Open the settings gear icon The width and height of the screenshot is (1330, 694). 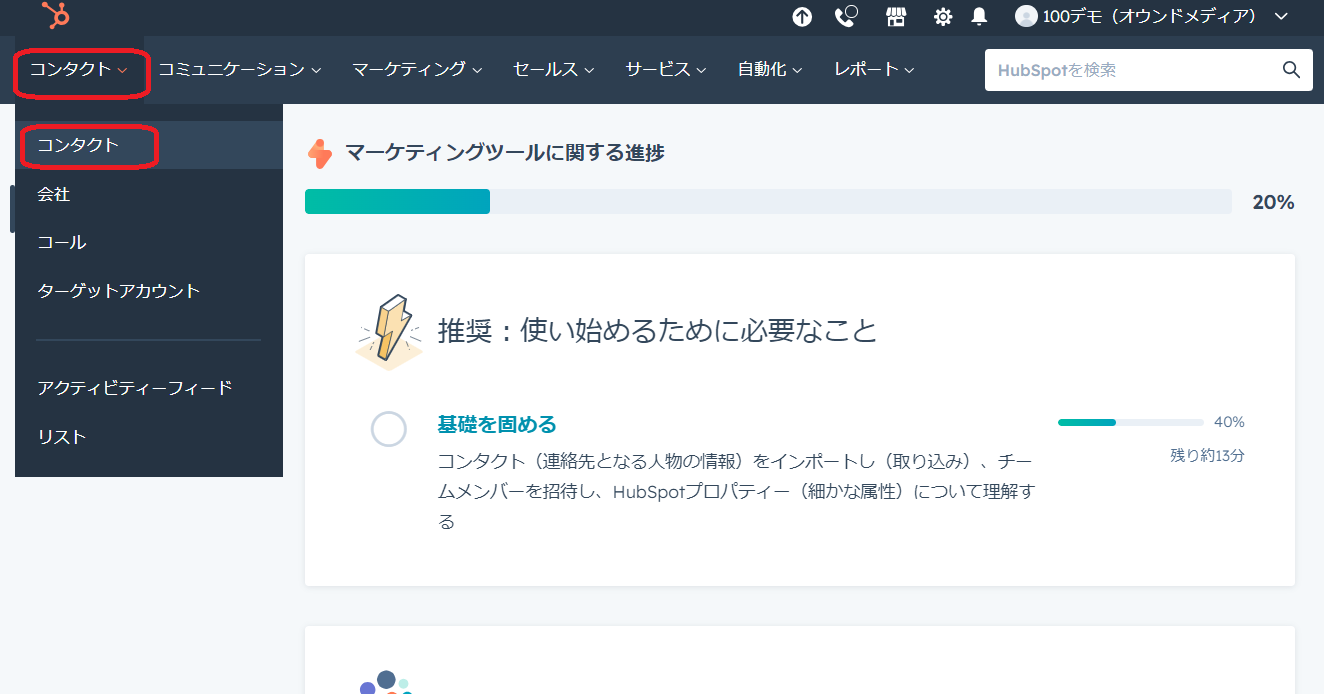point(943,16)
